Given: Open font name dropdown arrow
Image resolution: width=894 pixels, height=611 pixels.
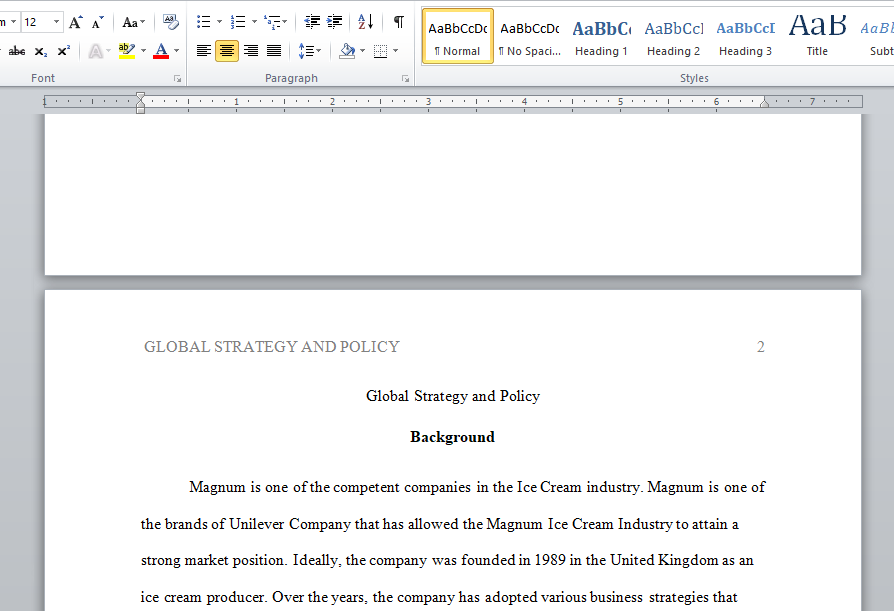Looking at the screenshot, I should [13, 22].
